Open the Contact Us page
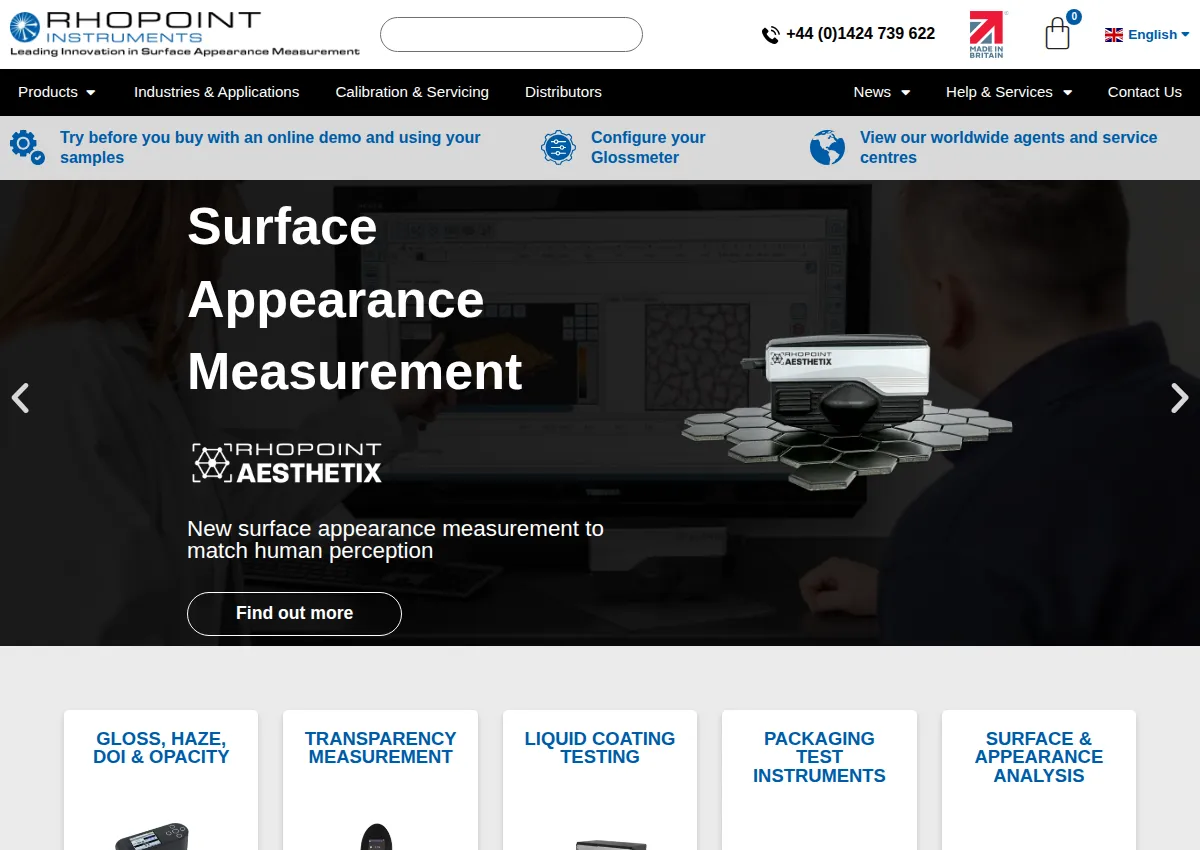Image resolution: width=1200 pixels, height=850 pixels. tap(1145, 92)
